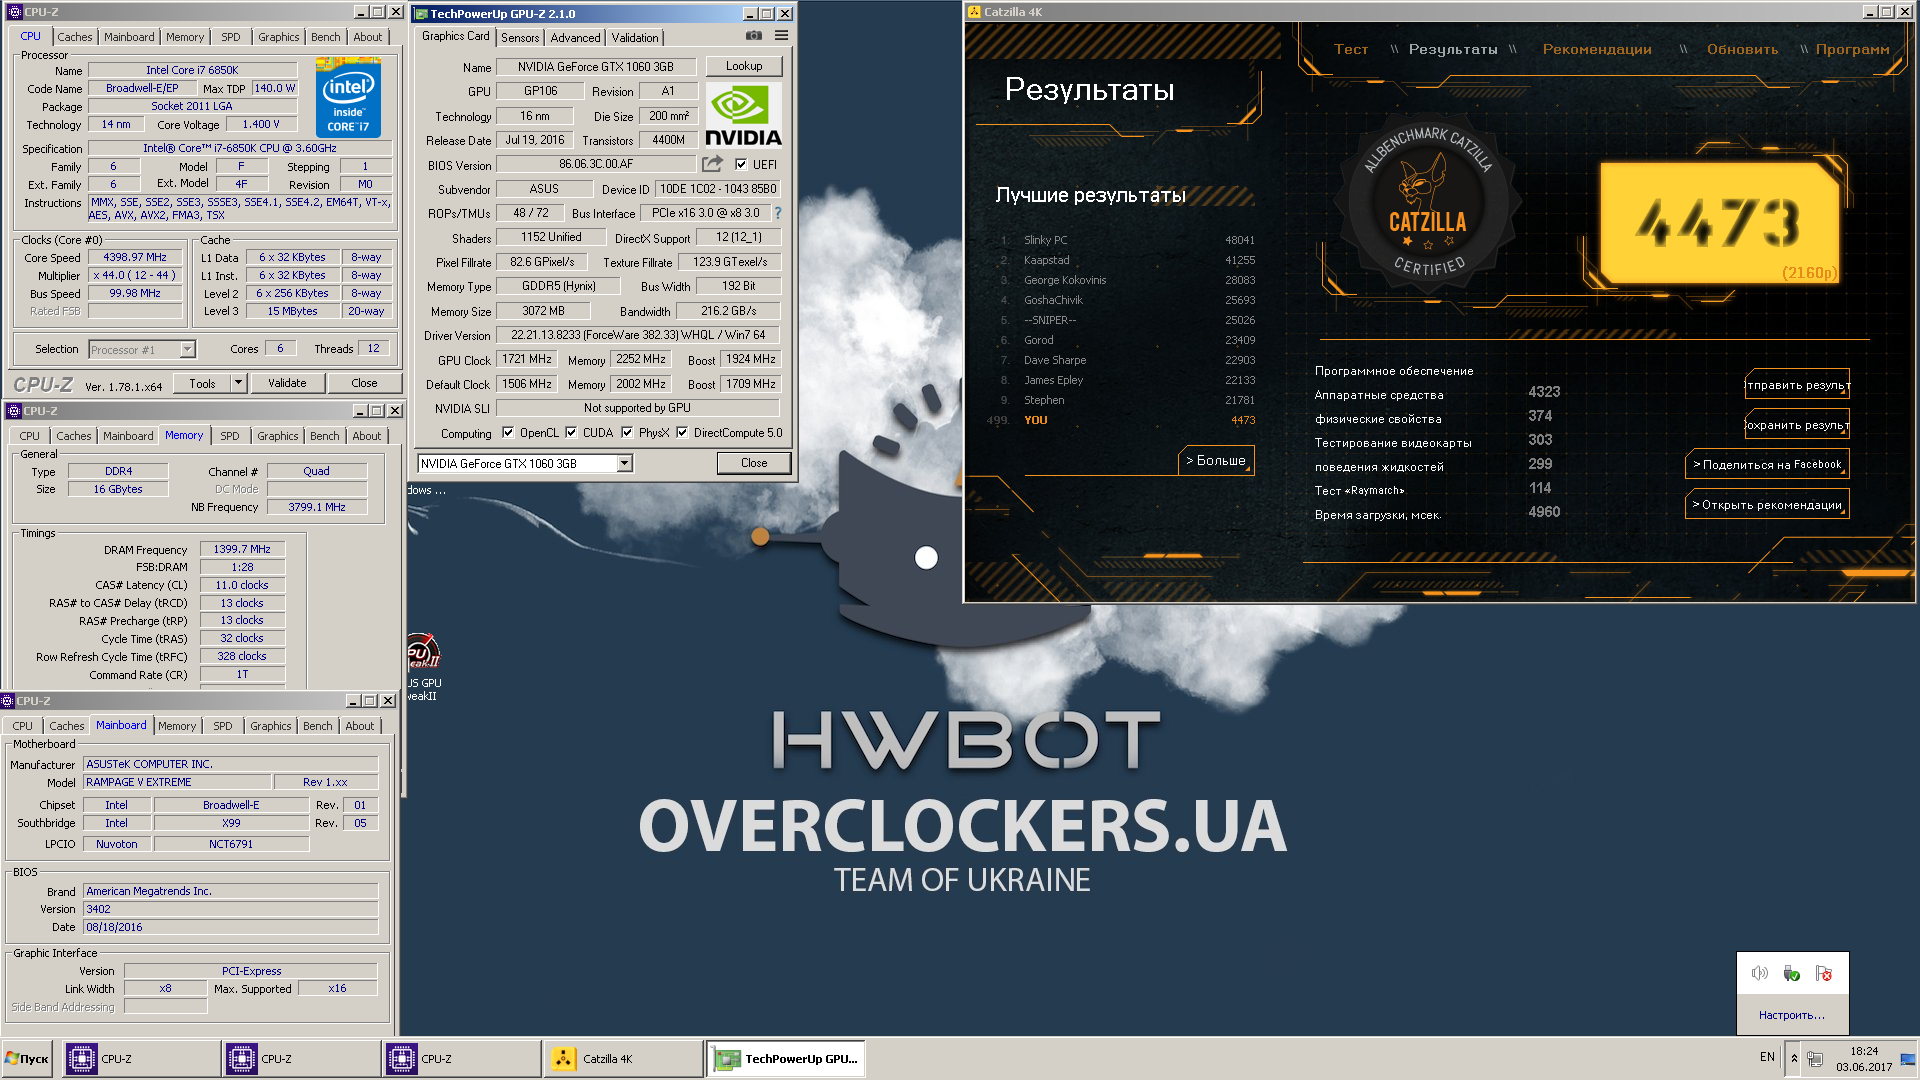
Task: Open the GTX 1060 3GB GPU selector dropdown
Action: [624, 464]
